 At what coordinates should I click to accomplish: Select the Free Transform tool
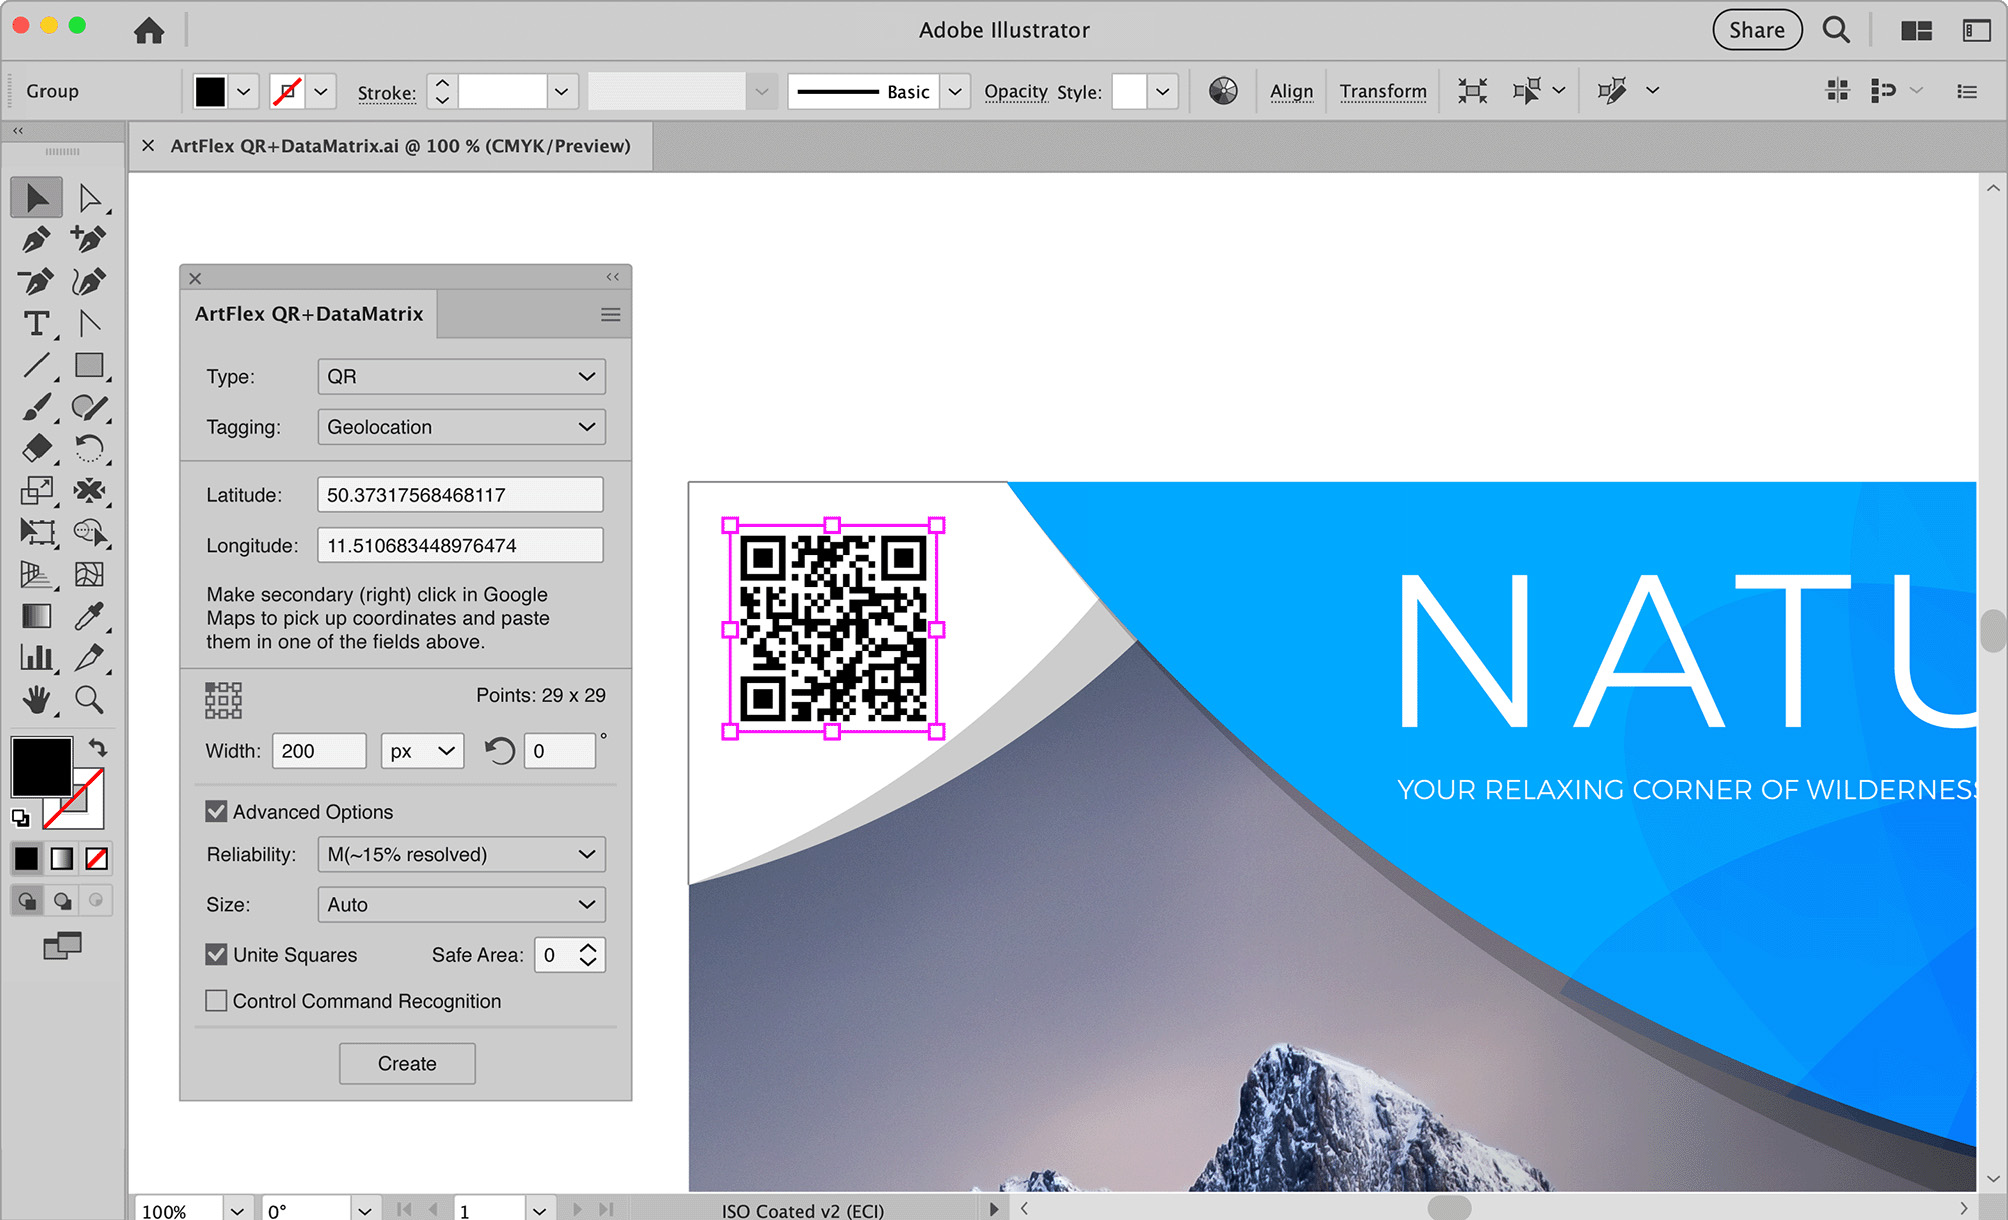(38, 532)
